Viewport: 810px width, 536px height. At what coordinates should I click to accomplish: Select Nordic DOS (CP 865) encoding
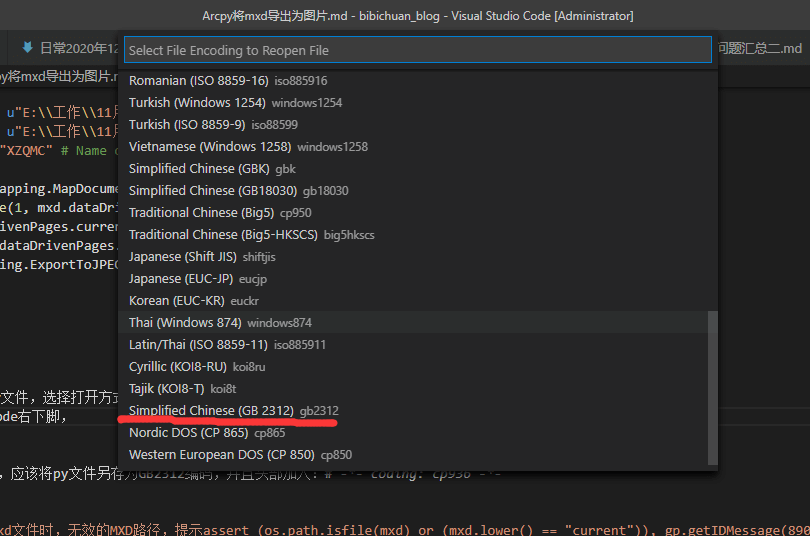click(190, 433)
